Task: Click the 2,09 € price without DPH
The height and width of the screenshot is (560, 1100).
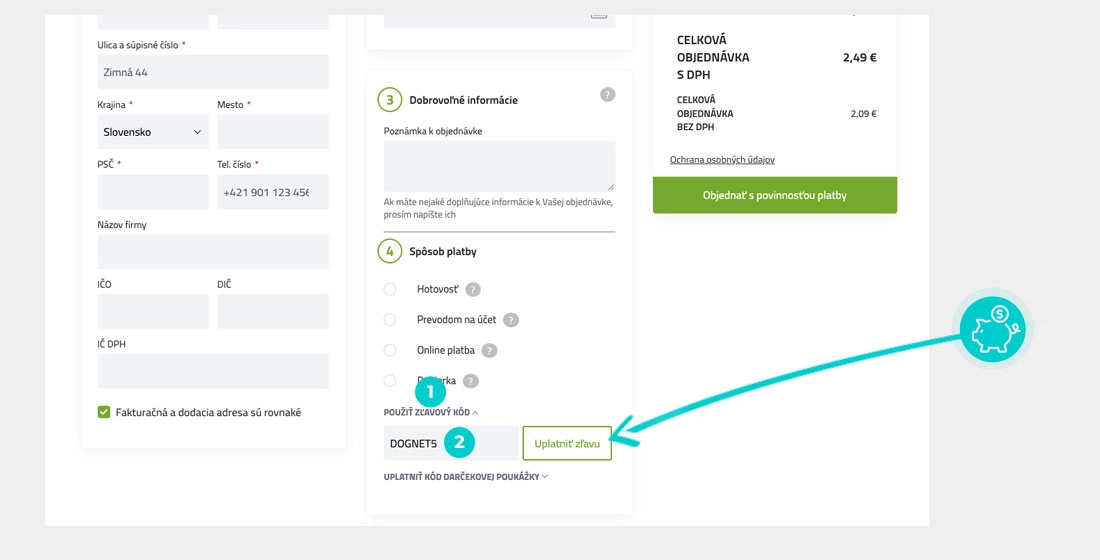Action: (864, 114)
